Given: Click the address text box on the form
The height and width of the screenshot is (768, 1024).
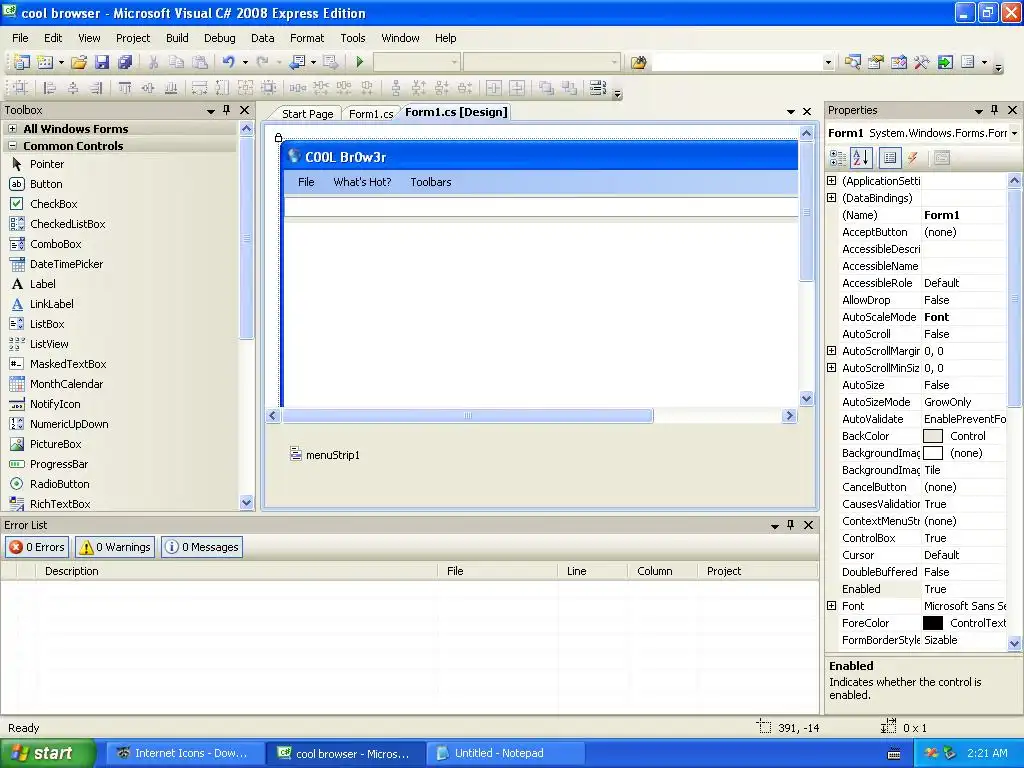Looking at the screenshot, I should point(541,207).
